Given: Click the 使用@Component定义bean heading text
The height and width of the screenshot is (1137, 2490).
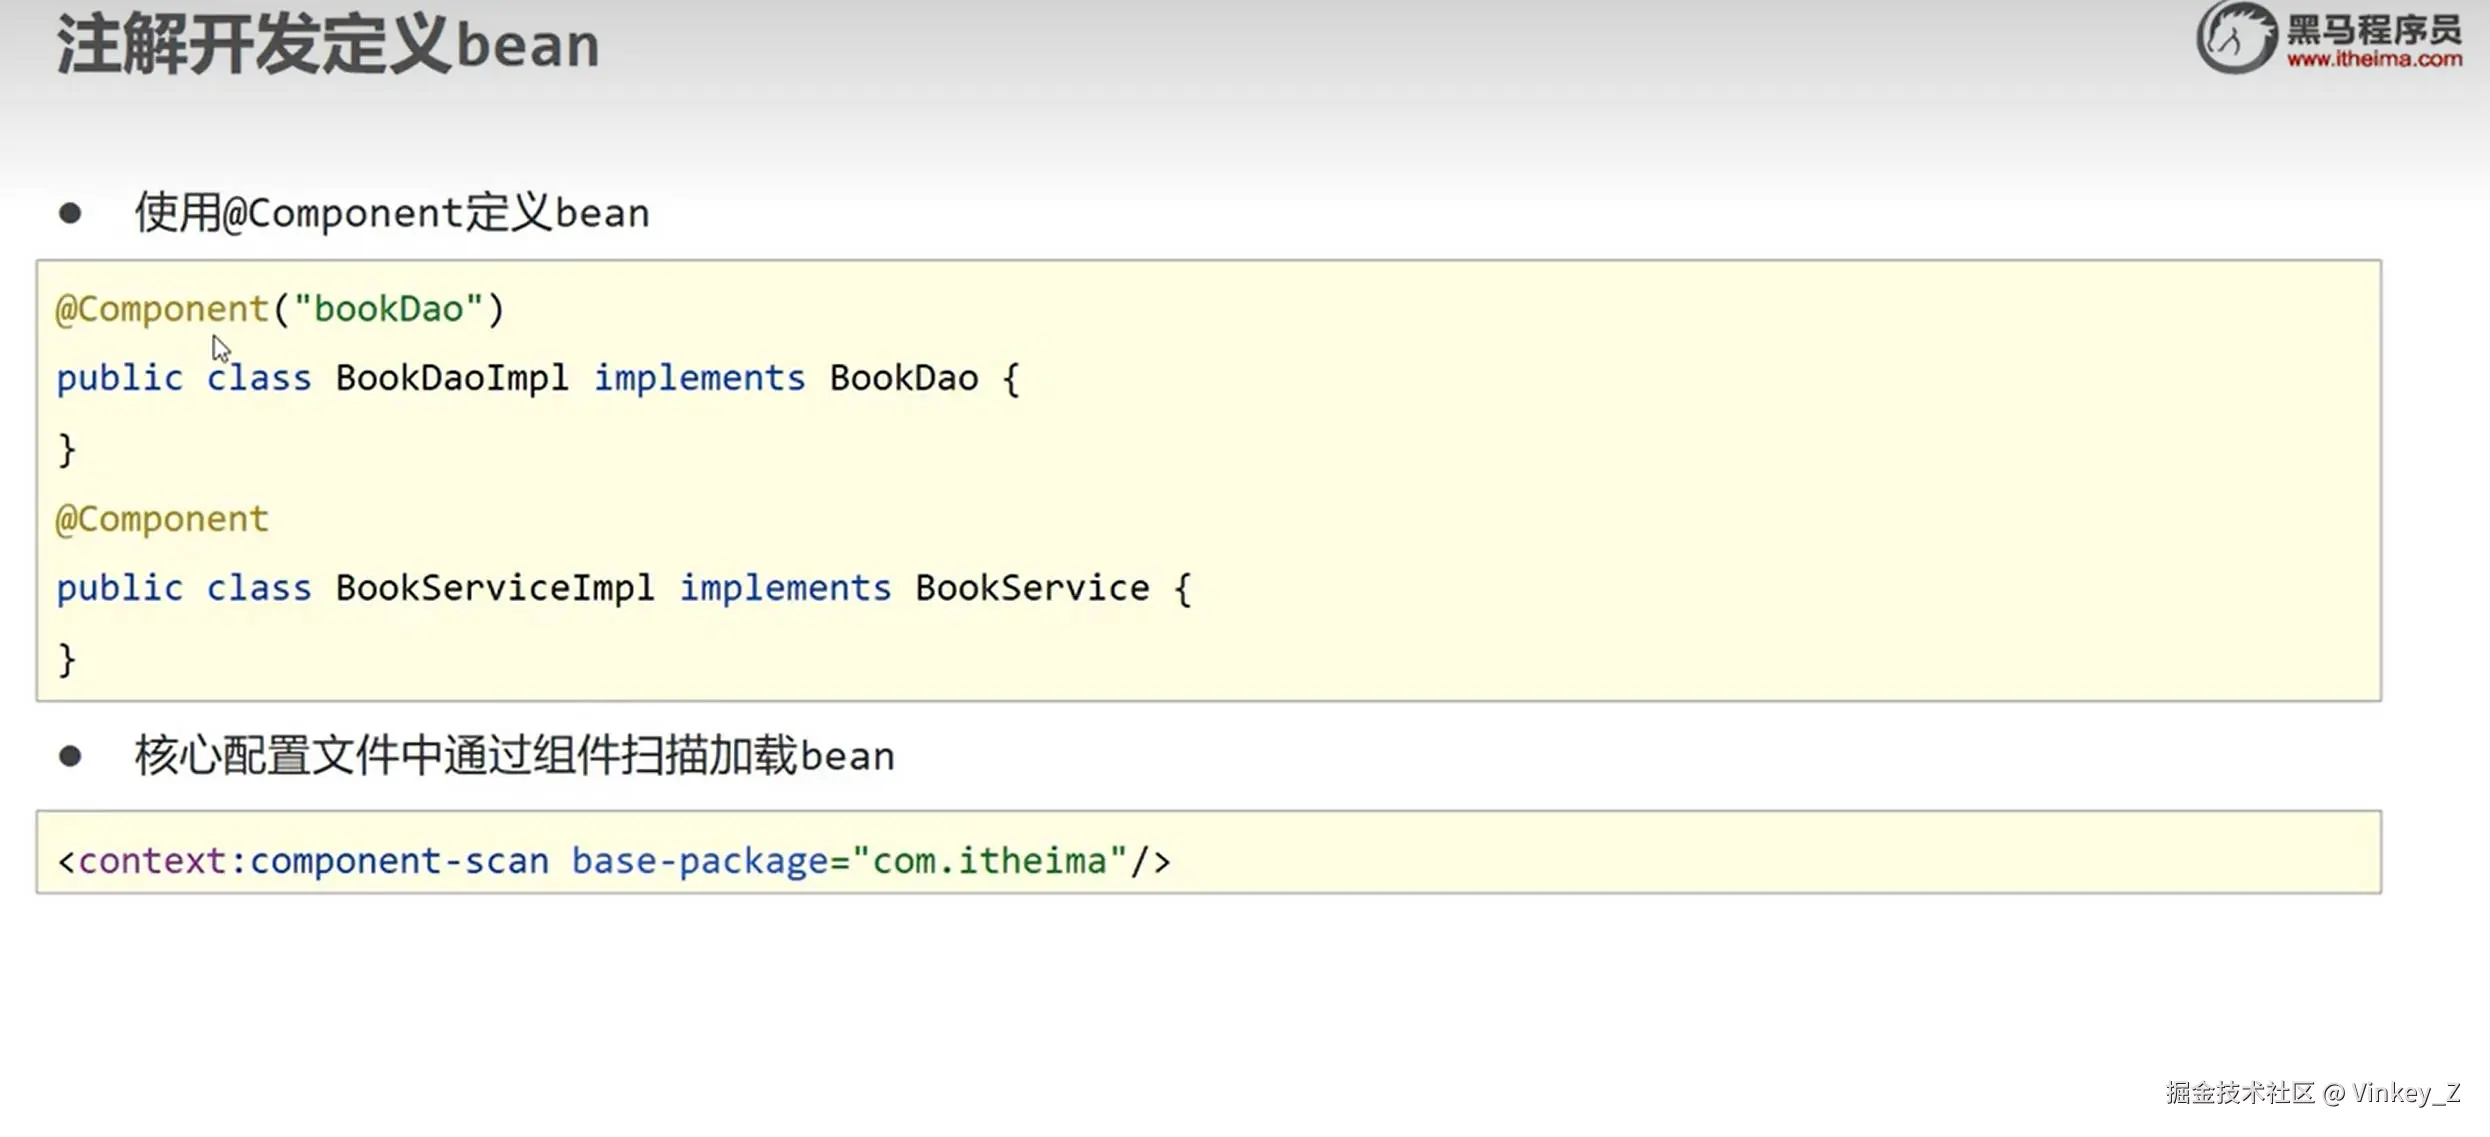Looking at the screenshot, I should point(392,213).
